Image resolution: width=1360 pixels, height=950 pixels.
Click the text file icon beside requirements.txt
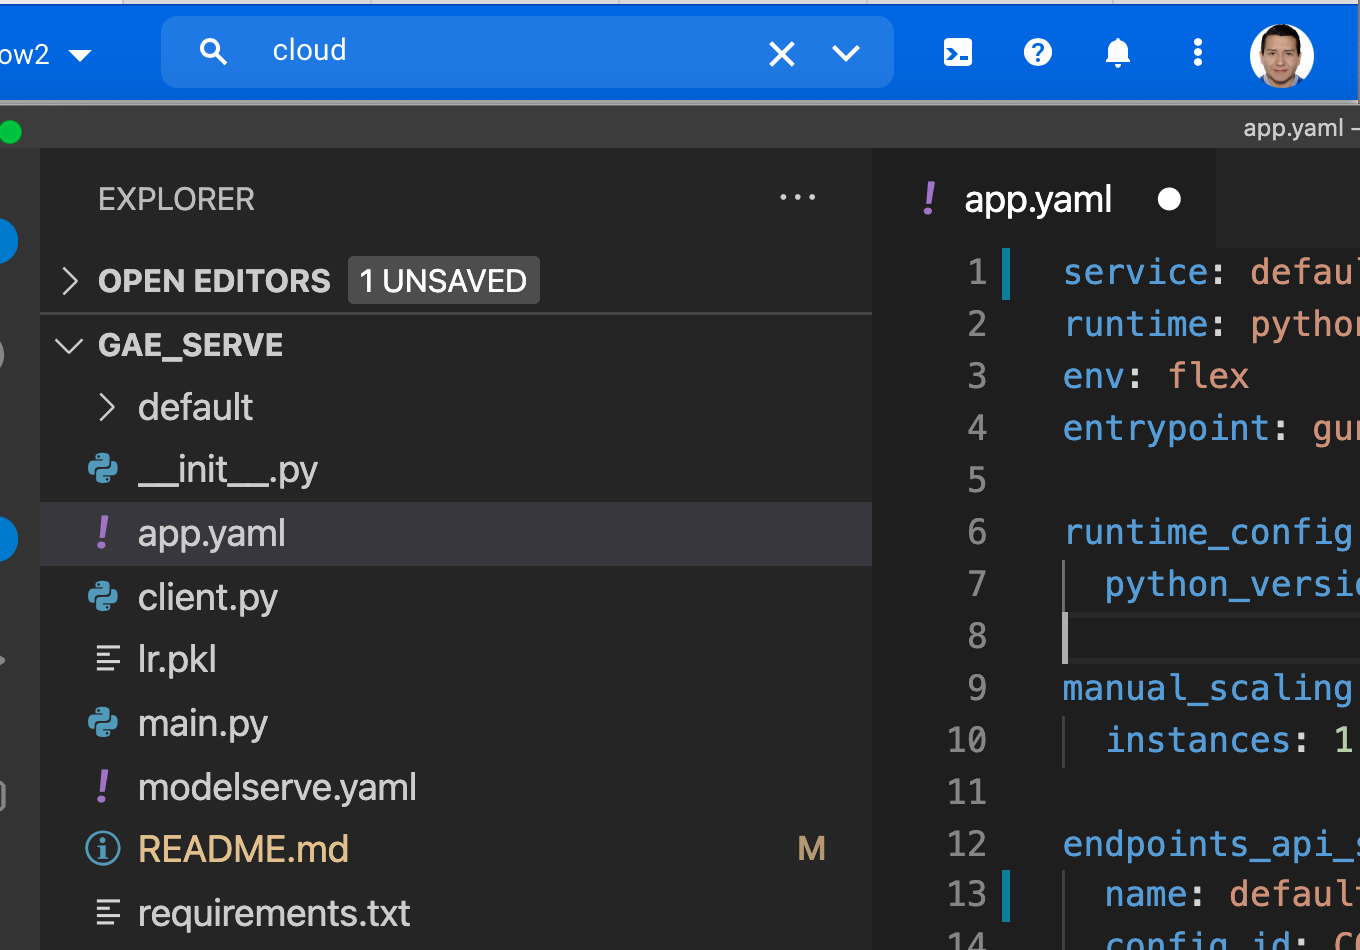[107, 913]
